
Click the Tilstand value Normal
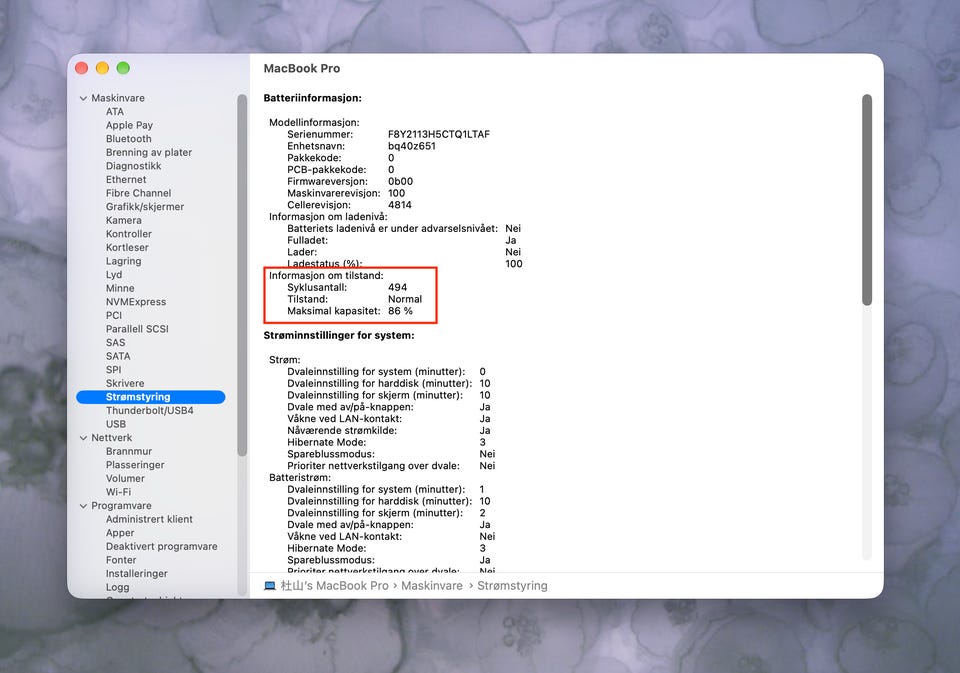point(405,299)
